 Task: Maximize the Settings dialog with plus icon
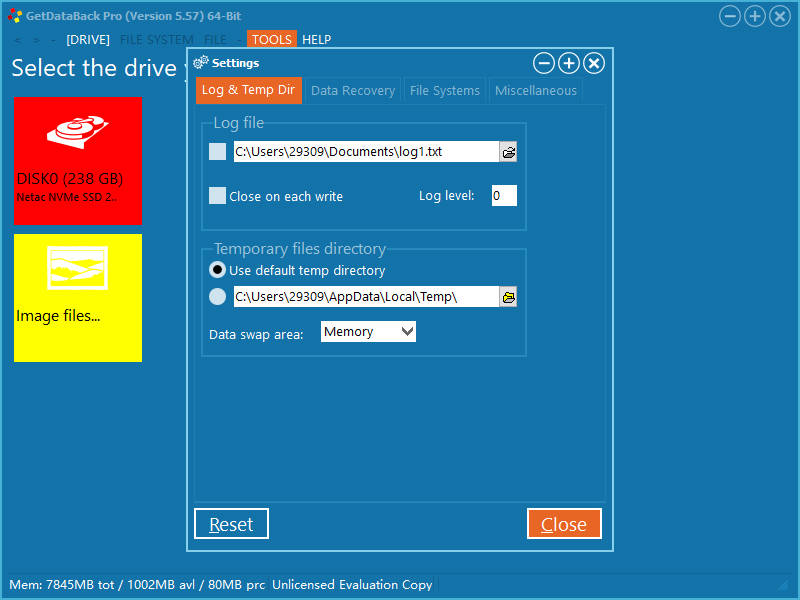[568, 64]
